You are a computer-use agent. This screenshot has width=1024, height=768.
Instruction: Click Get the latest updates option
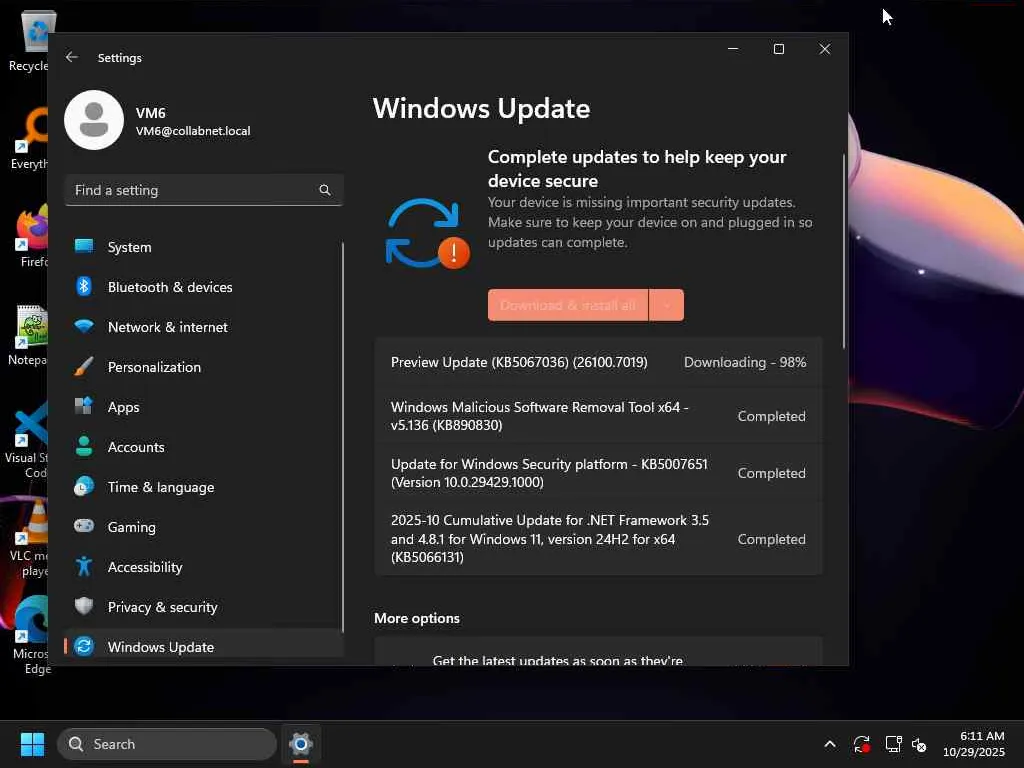pos(598,652)
